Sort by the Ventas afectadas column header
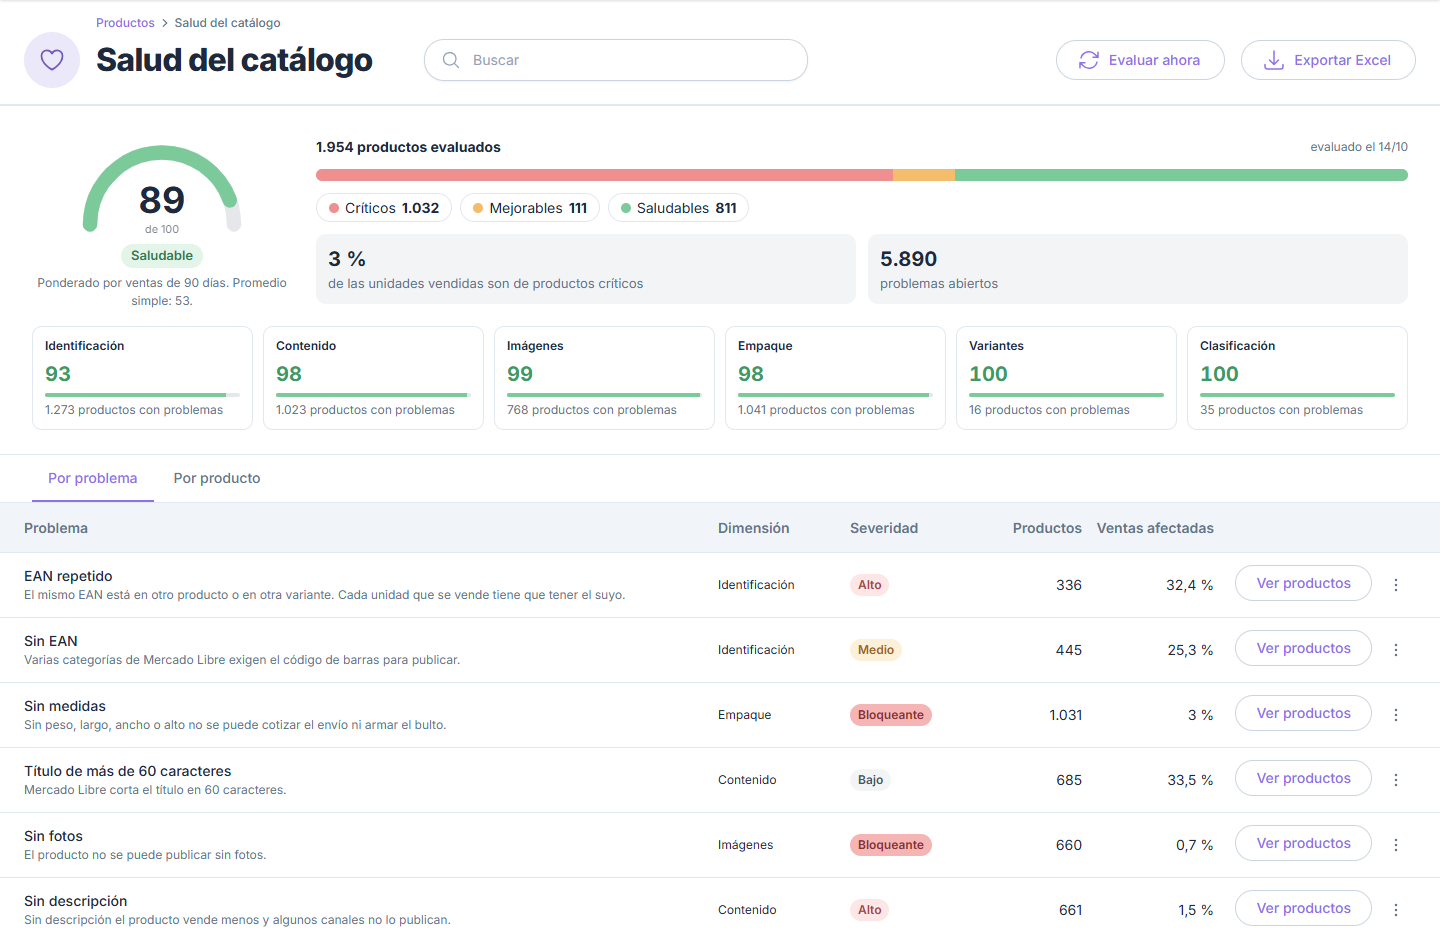 pyautogui.click(x=1155, y=528)
